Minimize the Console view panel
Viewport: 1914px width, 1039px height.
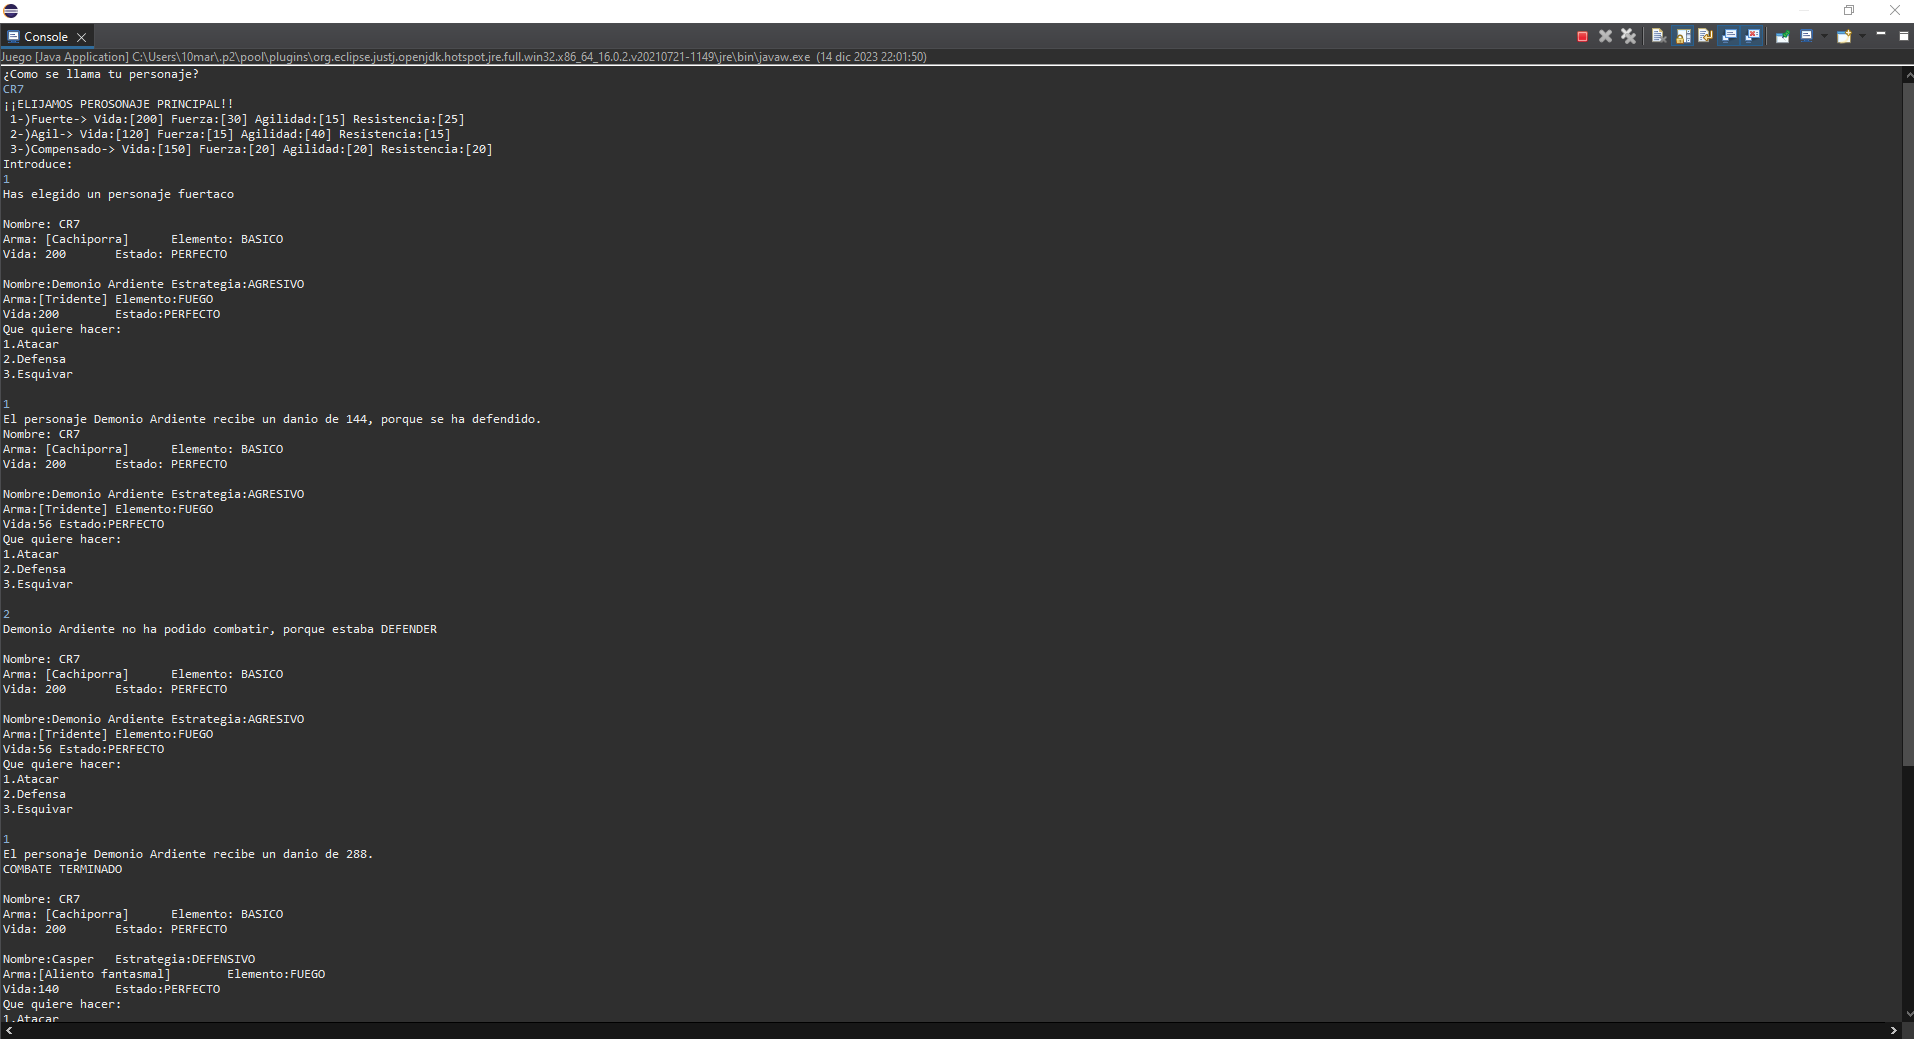pyautogui.click(x=1881, y=34)
